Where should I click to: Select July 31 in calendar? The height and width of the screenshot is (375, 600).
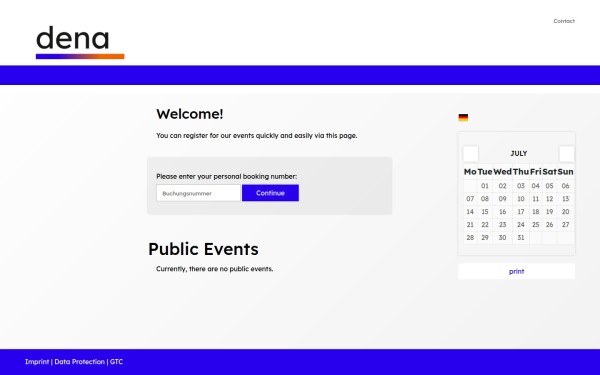[x=521, y=238]
